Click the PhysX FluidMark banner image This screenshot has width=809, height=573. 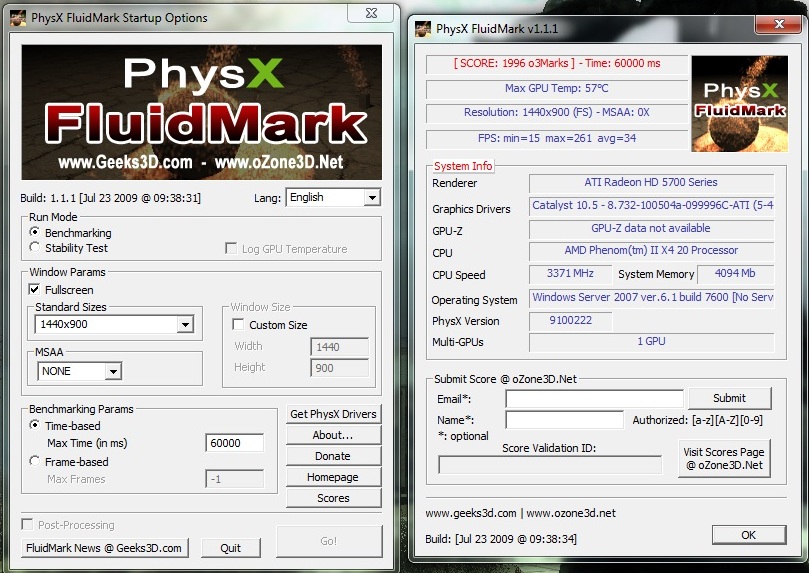click(200, 113)
